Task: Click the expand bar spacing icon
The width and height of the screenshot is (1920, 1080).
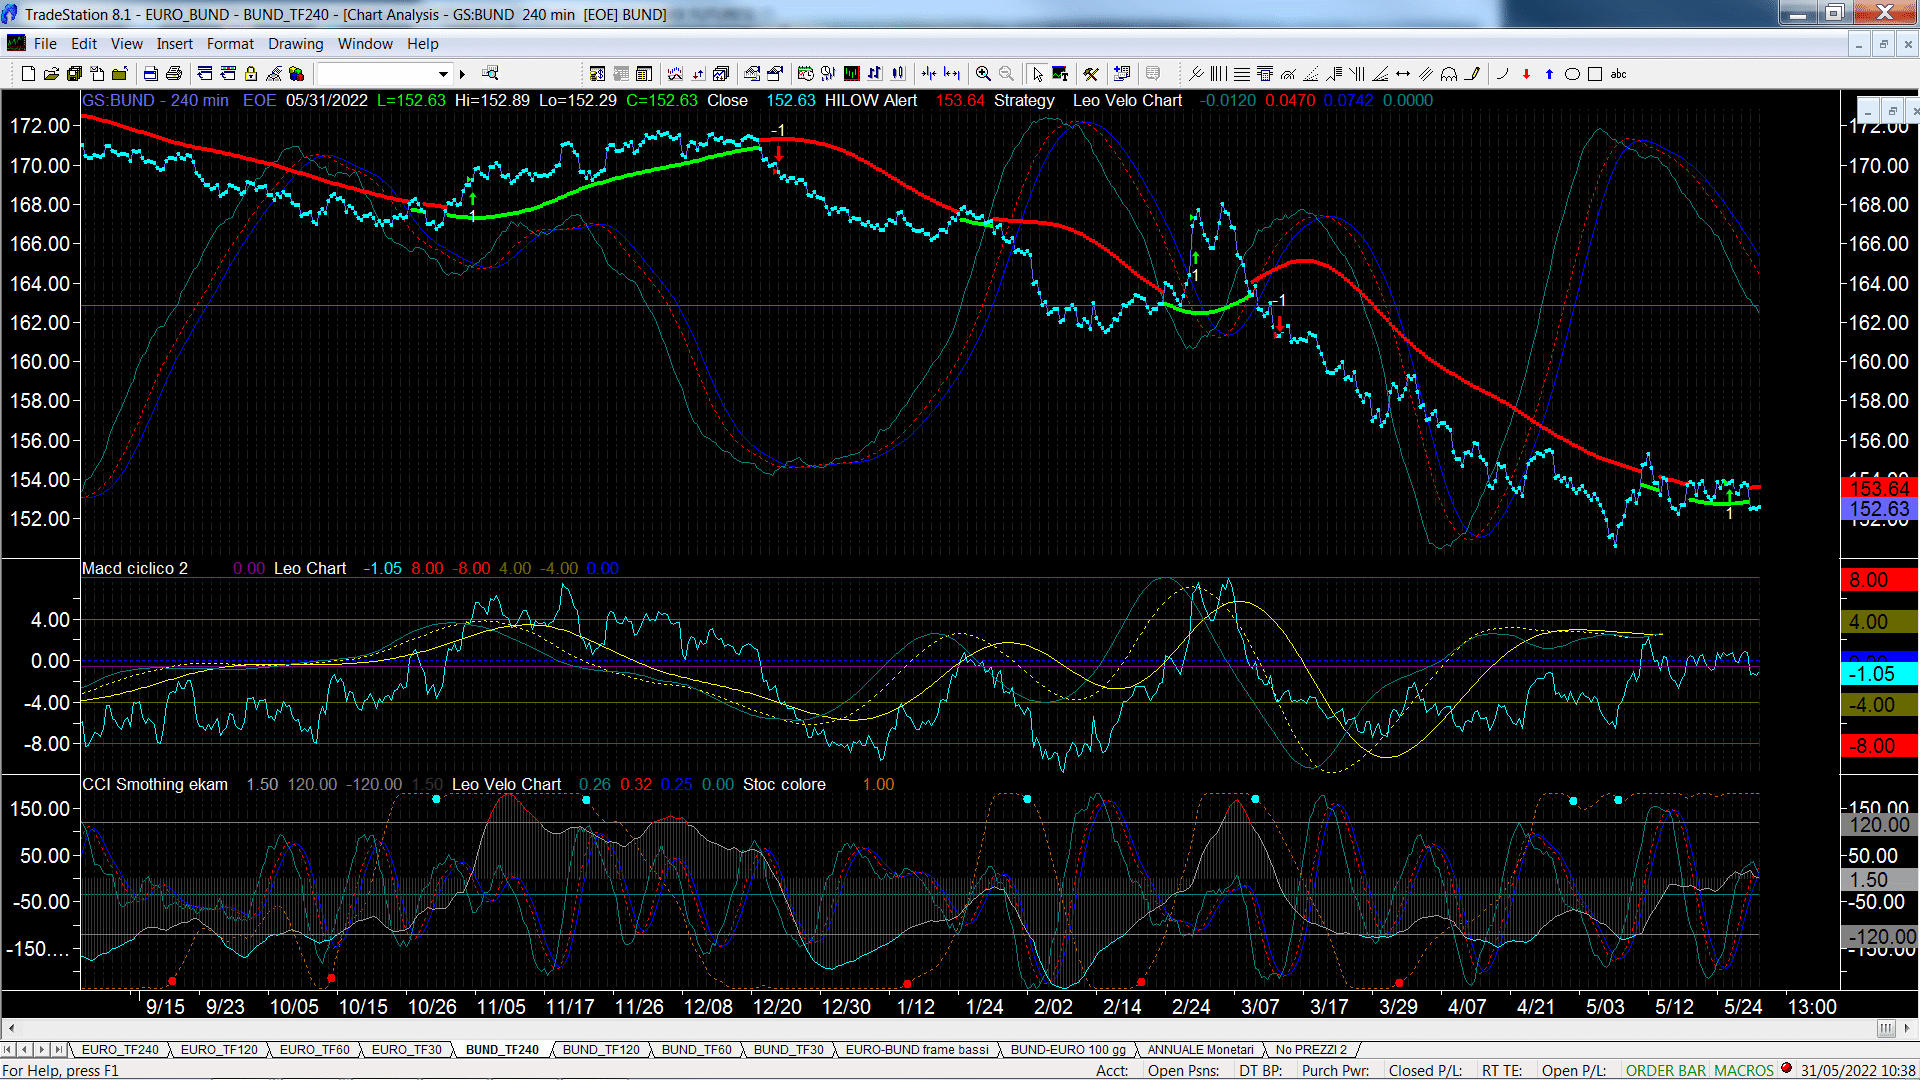Action: pos(952,73)
